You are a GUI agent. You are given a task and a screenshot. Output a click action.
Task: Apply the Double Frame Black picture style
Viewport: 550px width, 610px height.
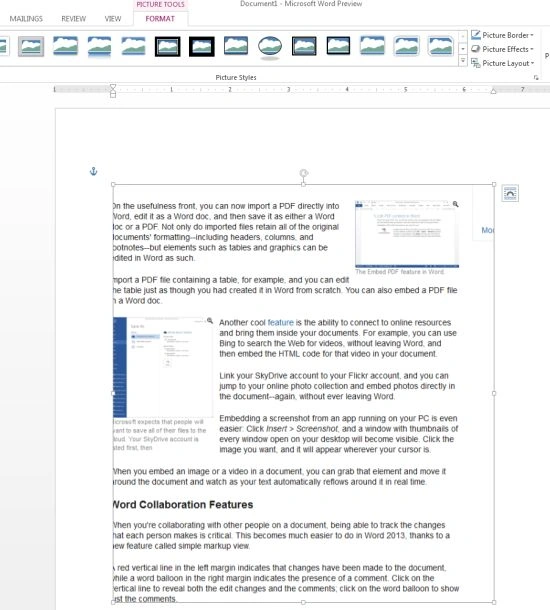click(x=168, y=46)
